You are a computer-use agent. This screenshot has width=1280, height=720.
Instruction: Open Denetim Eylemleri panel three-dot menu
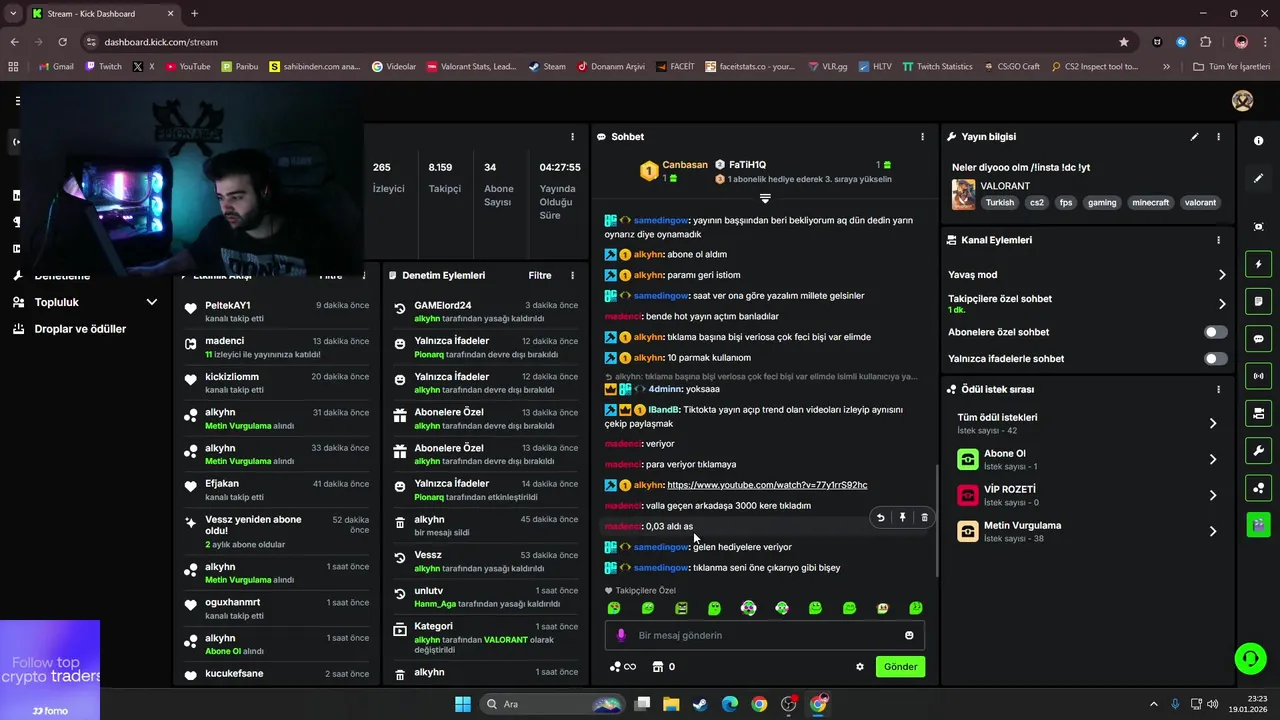(x=572, y=275)
